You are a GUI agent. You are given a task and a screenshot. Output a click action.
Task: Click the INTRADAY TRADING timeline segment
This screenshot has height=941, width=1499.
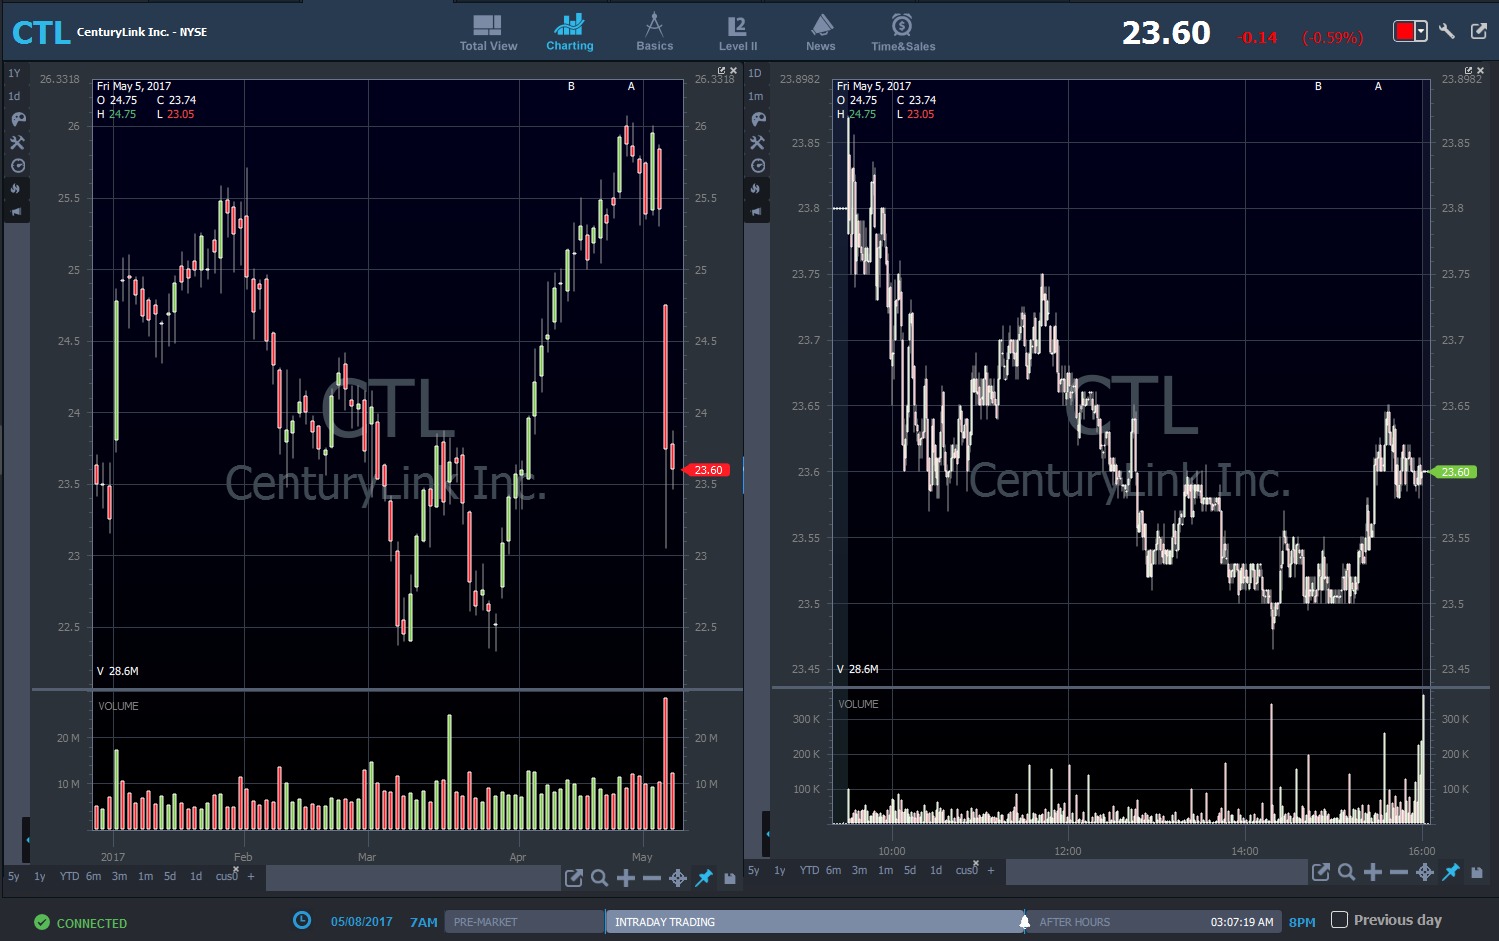[x=814, y=922]
